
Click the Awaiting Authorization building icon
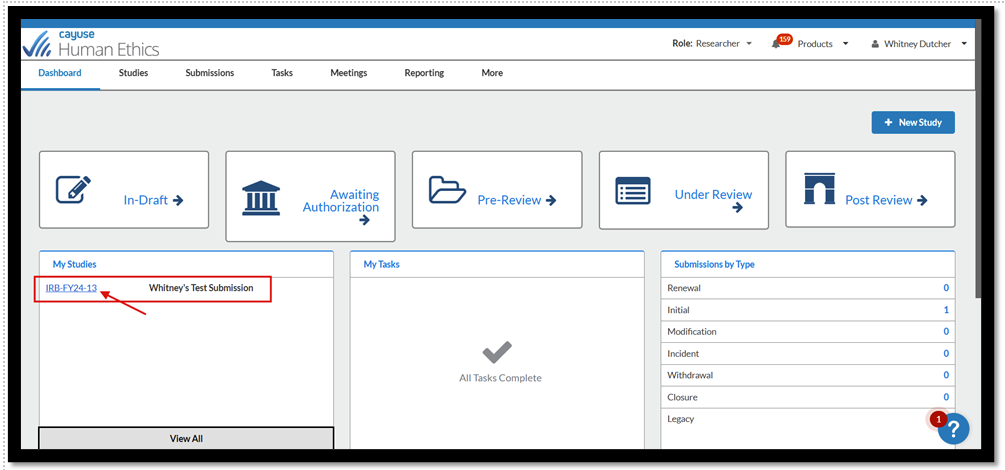(x=261, y=197)
